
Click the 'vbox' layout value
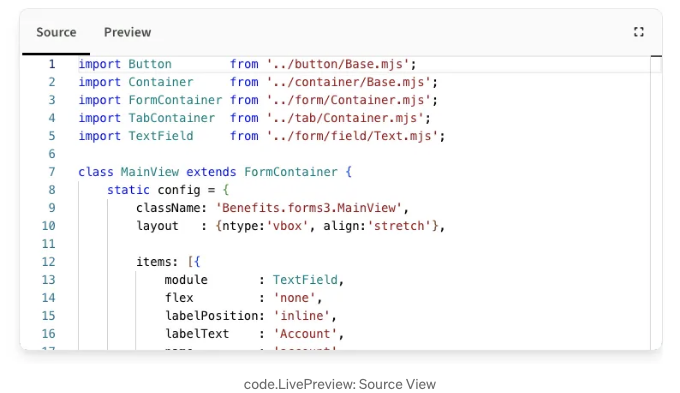coord(288,226)
